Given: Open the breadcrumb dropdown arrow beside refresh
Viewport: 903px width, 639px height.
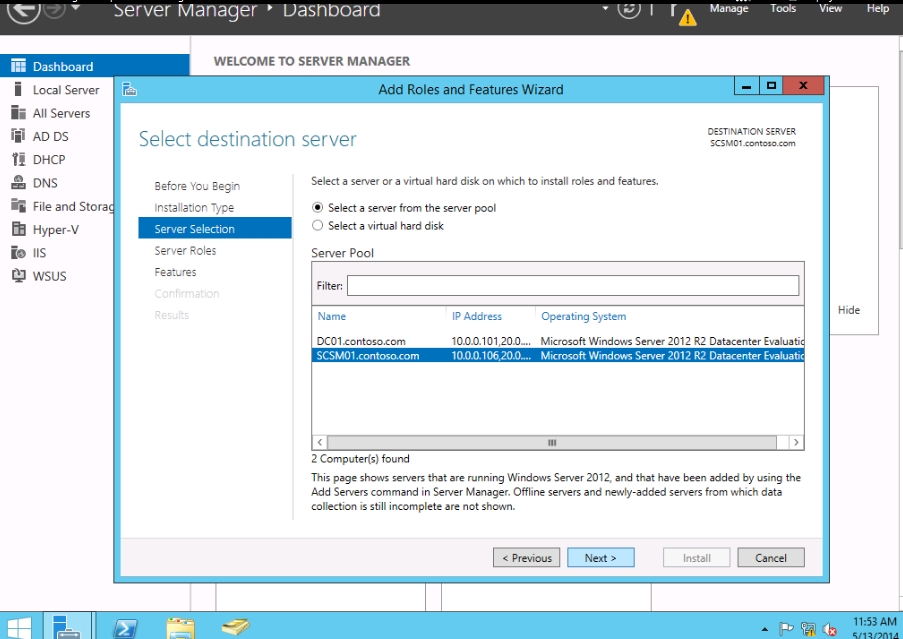Looking at the screenshot, I should pyautogui.click(x=604, y=9).
